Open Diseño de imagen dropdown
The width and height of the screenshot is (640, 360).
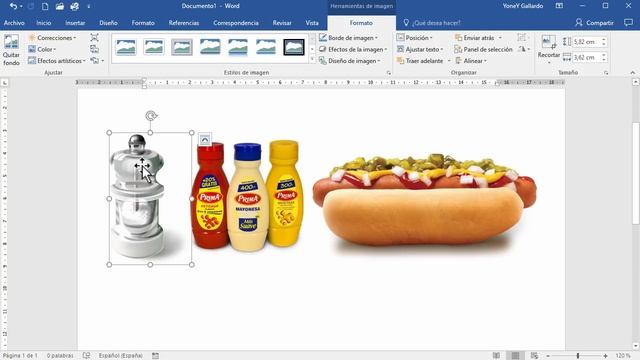coord(350,60)
